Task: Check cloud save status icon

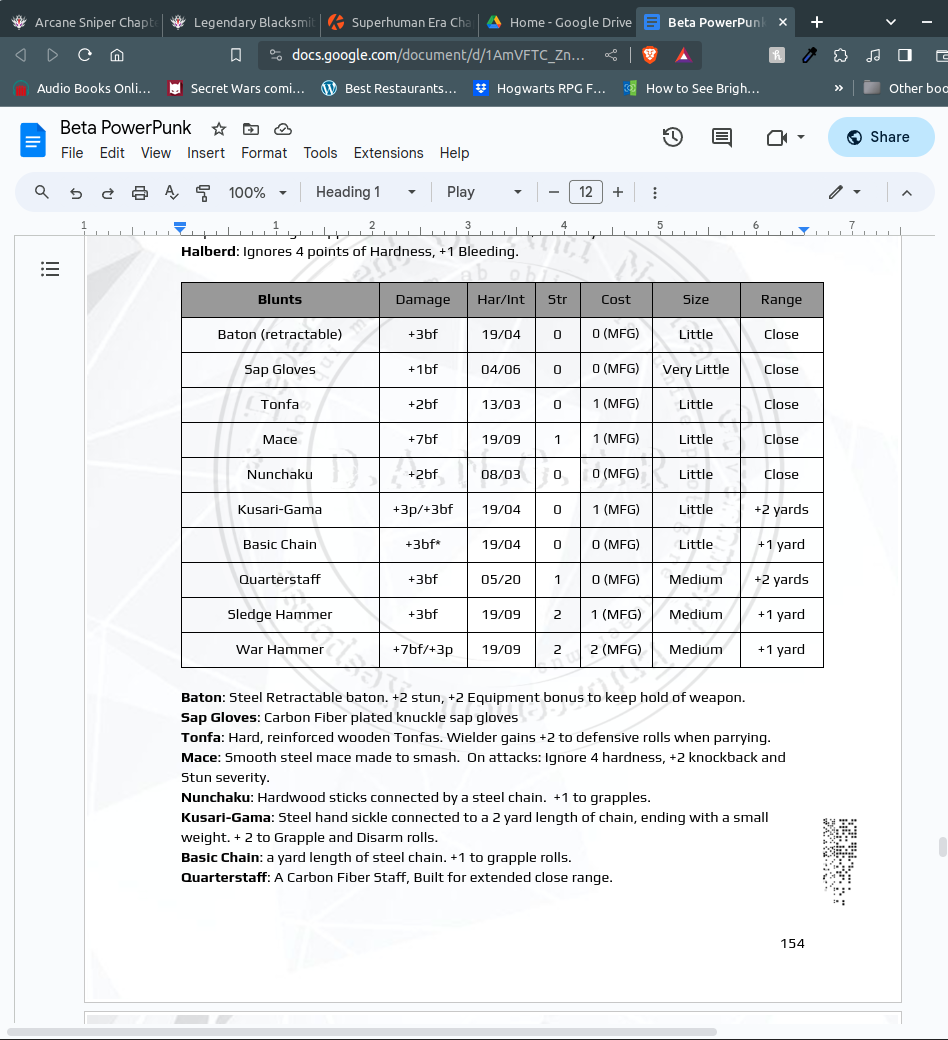Action: click(283, 129)
